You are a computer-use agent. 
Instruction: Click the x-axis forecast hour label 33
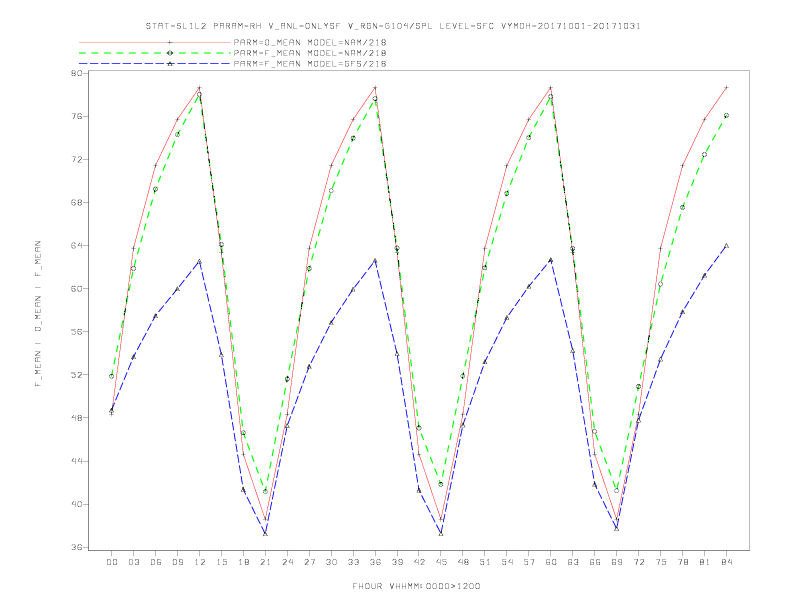click(x=353, y=562)
